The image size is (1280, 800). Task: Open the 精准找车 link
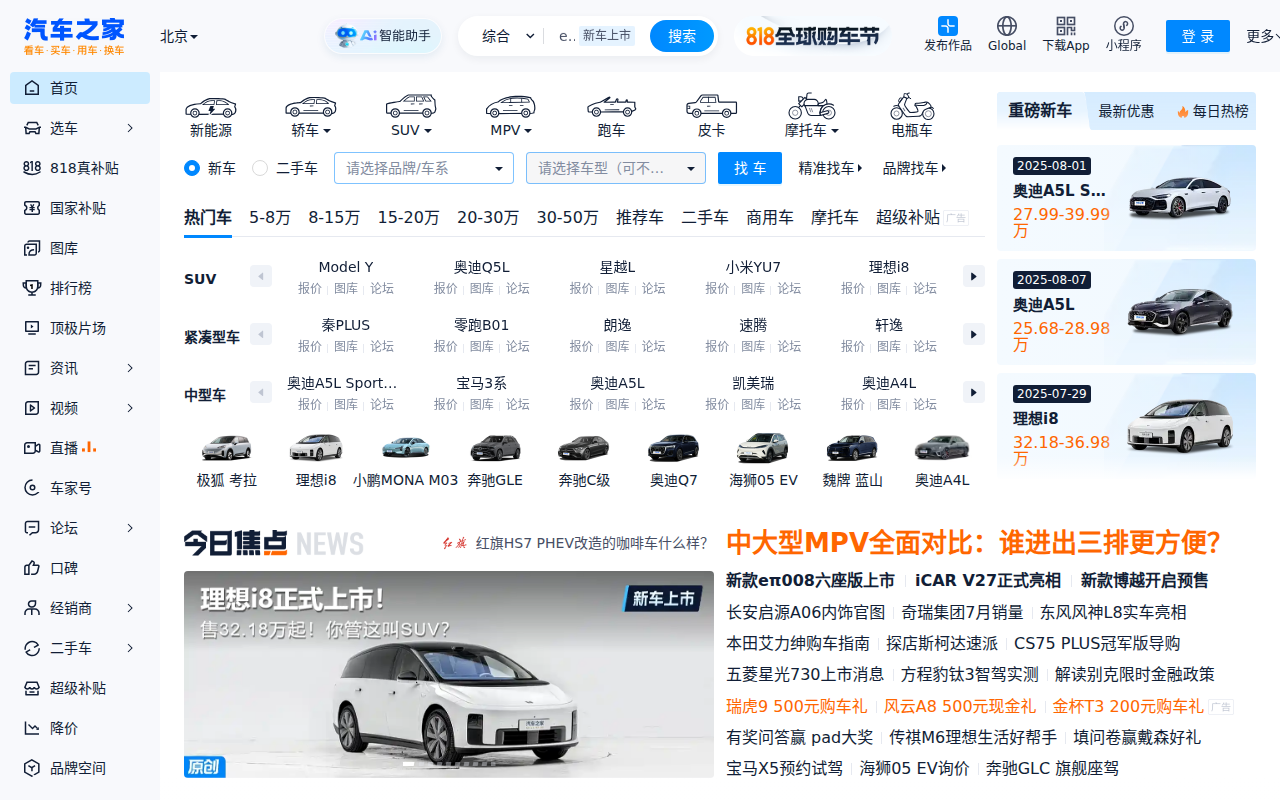pos(830,168)
